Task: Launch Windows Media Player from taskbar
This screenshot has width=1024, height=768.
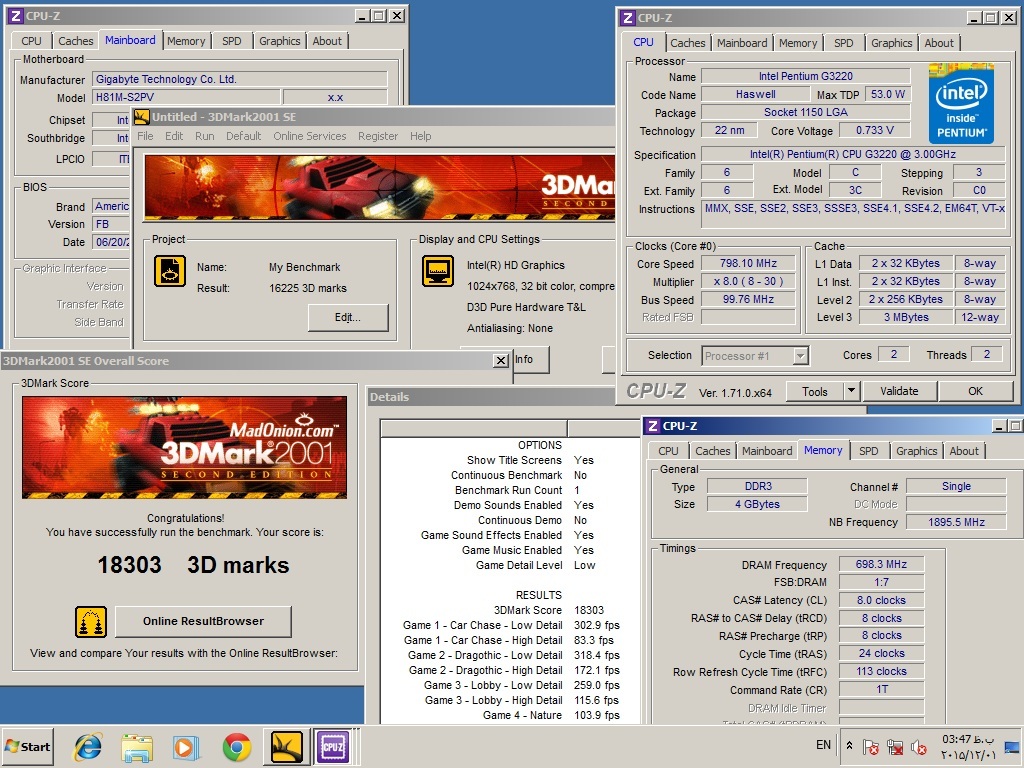Action: (185, 747)
